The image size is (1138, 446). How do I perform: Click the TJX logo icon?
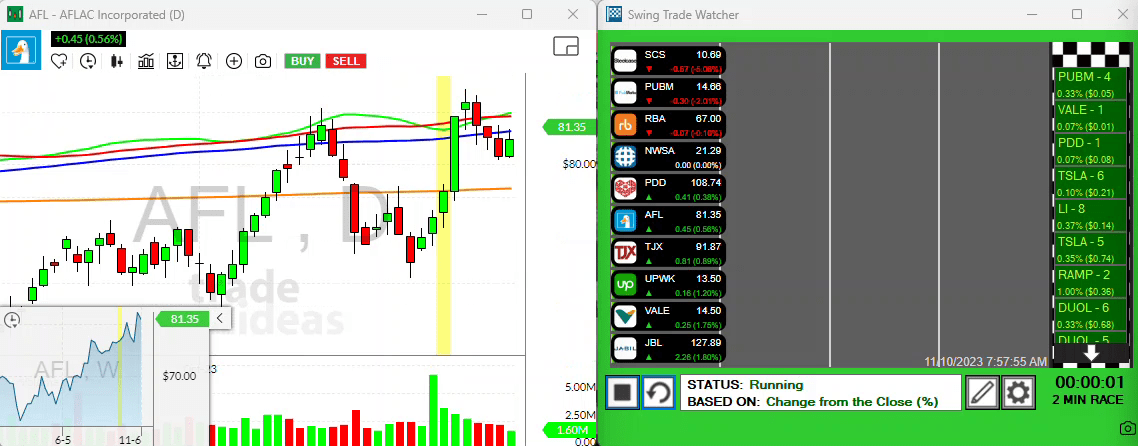(625, 253)
